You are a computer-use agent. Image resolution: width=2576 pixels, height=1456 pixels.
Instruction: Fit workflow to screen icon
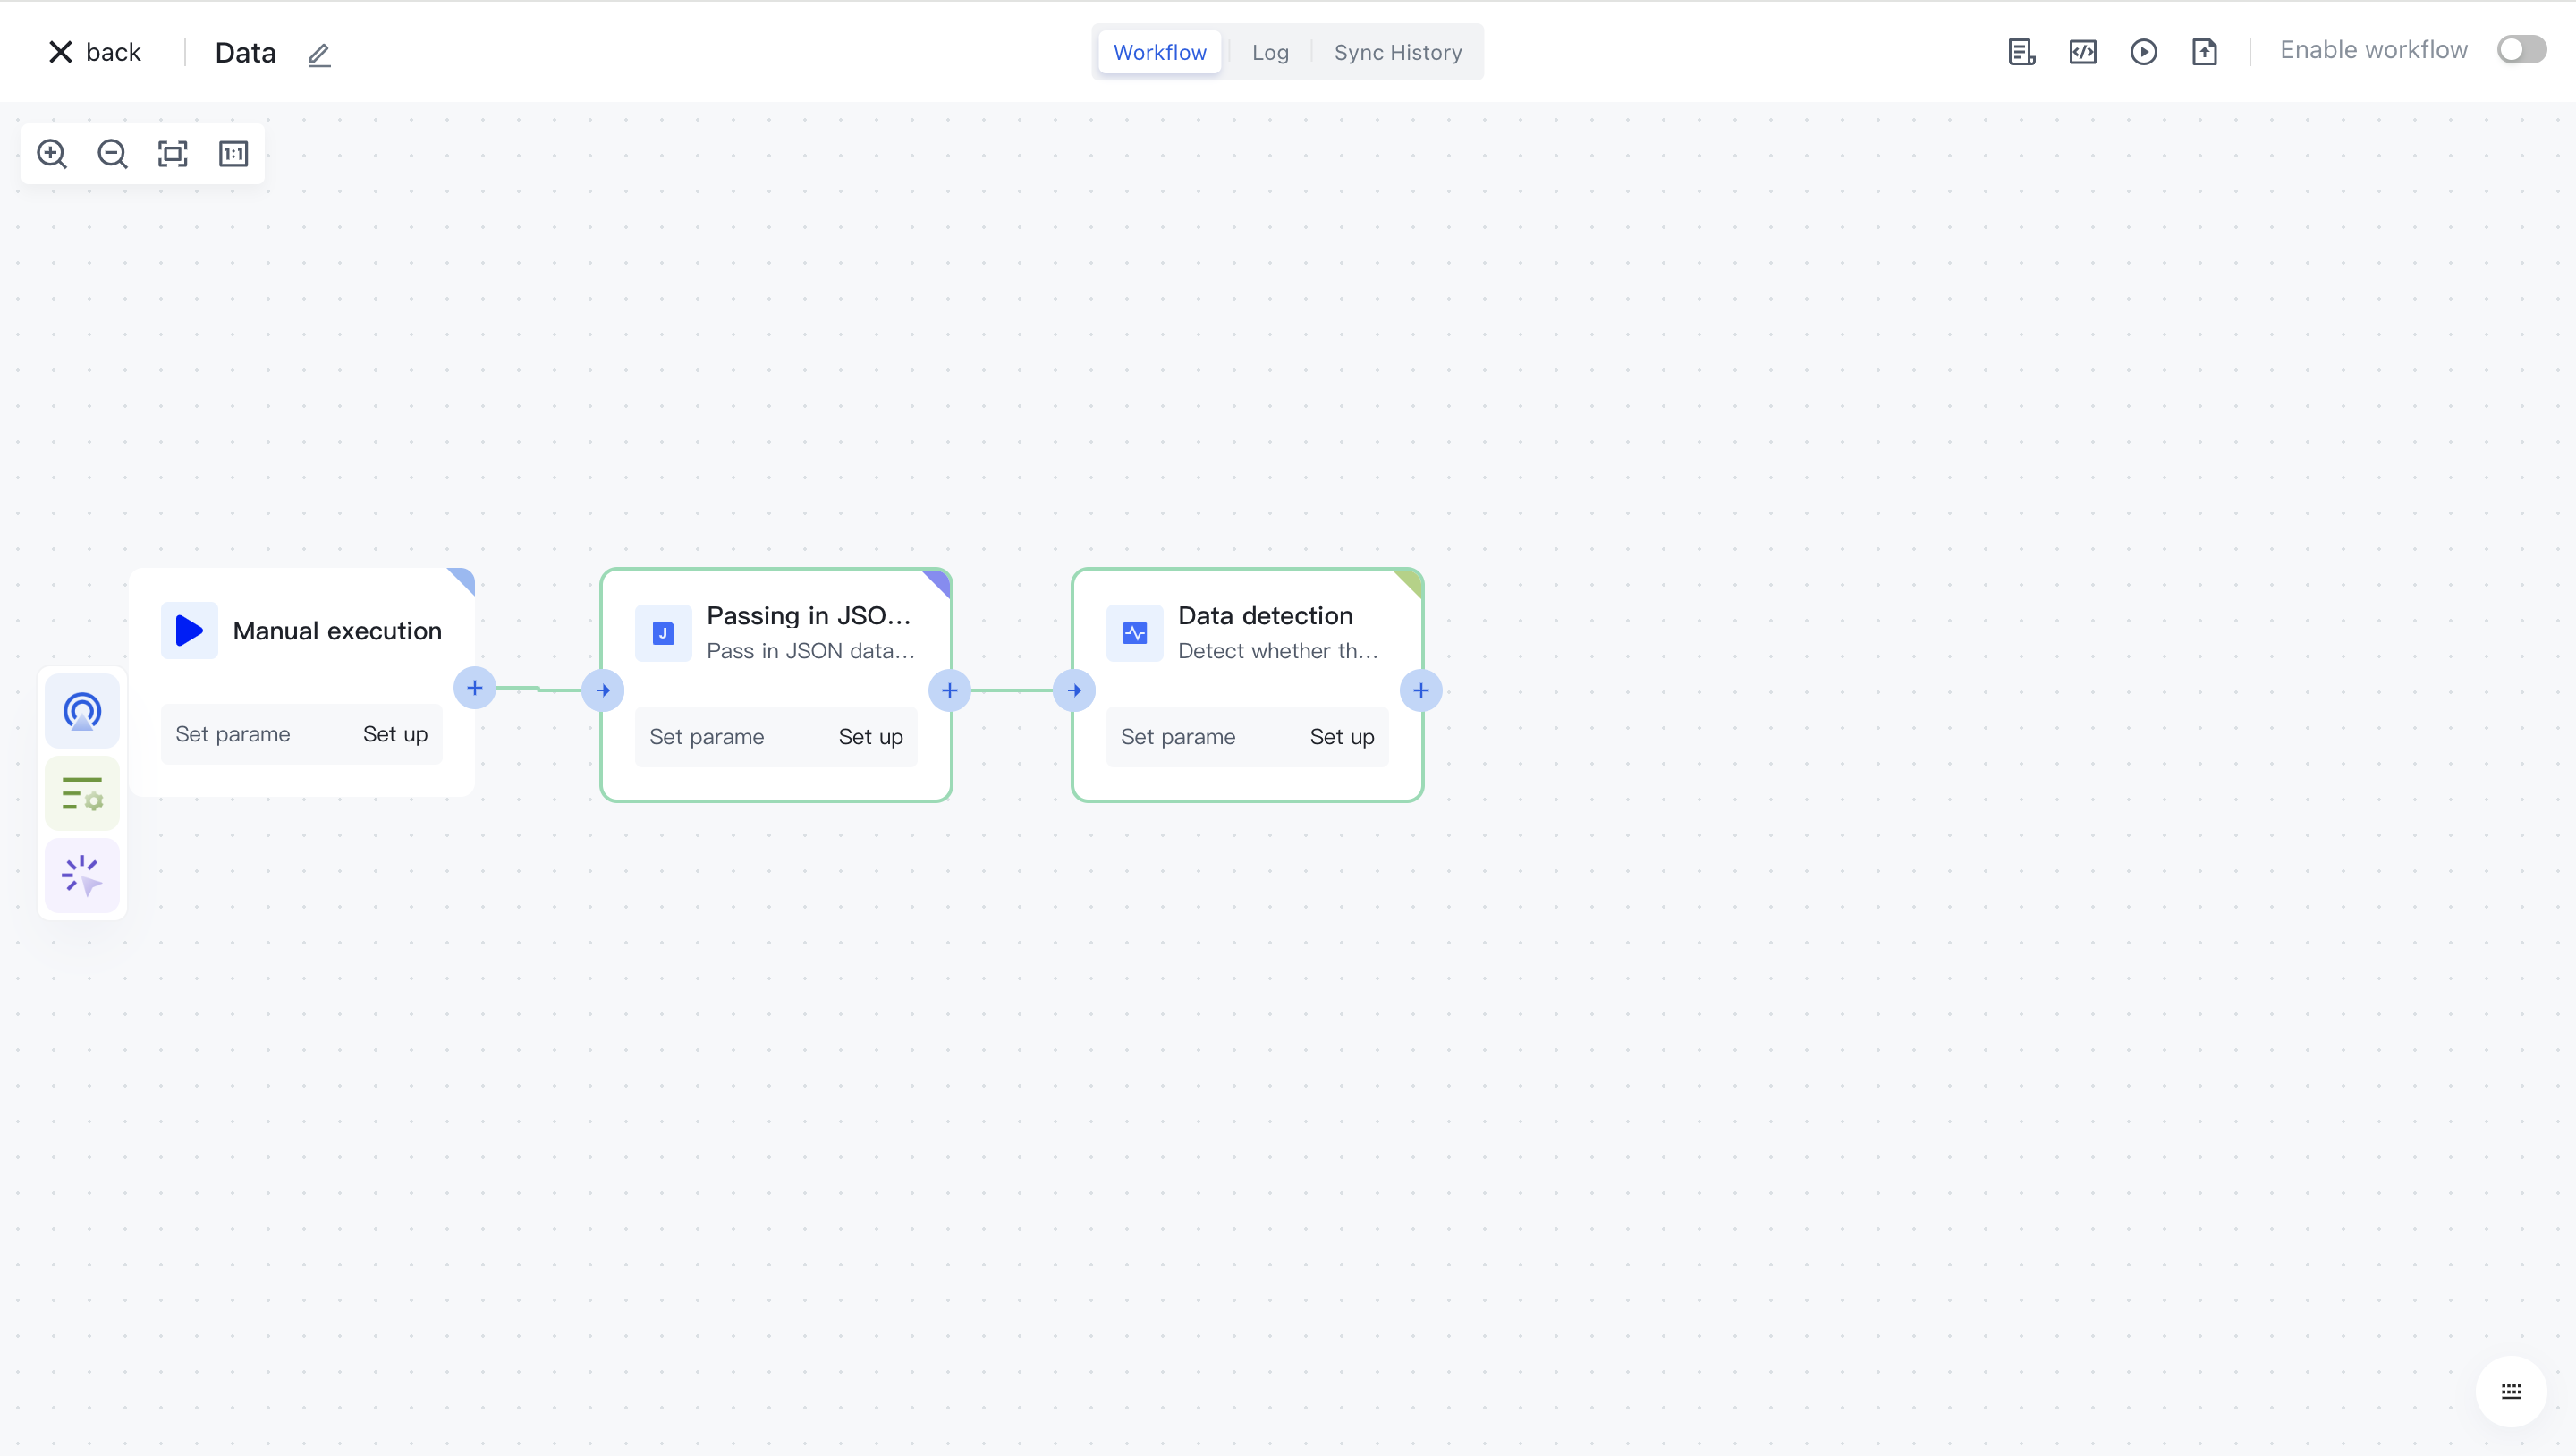pyautogui.click(x=173, y=154)
